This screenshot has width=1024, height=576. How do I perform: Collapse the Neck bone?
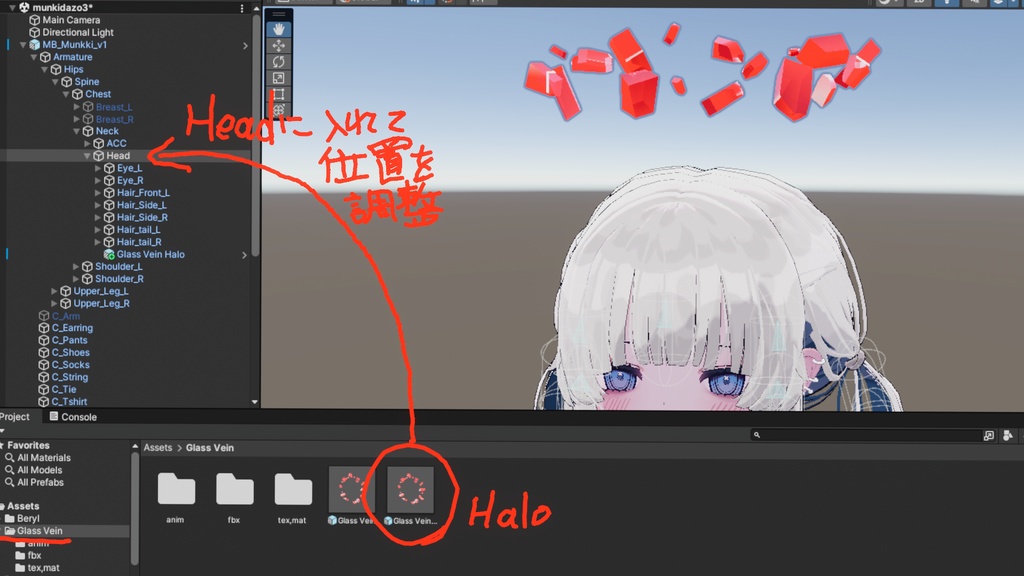[x=77, y=131]
